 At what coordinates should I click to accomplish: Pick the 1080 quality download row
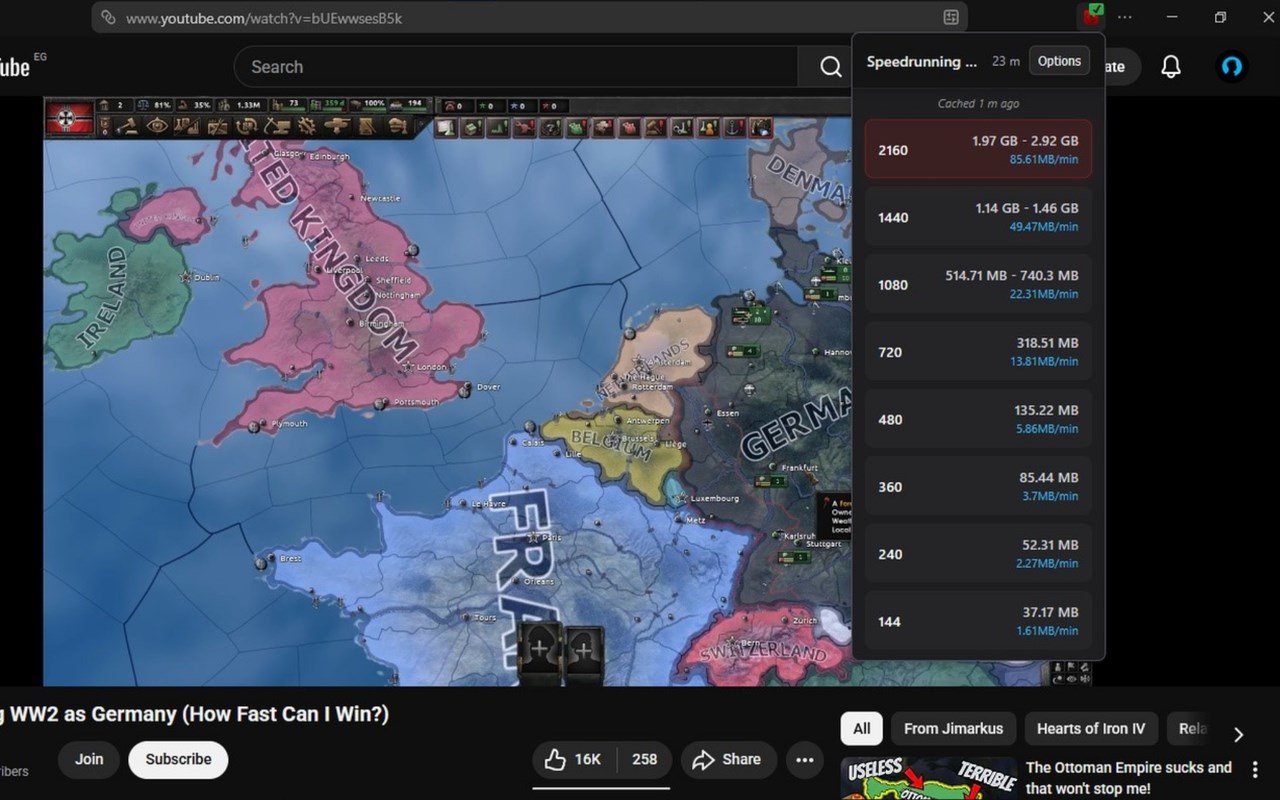pyautogui.click(x=978, y=284)
